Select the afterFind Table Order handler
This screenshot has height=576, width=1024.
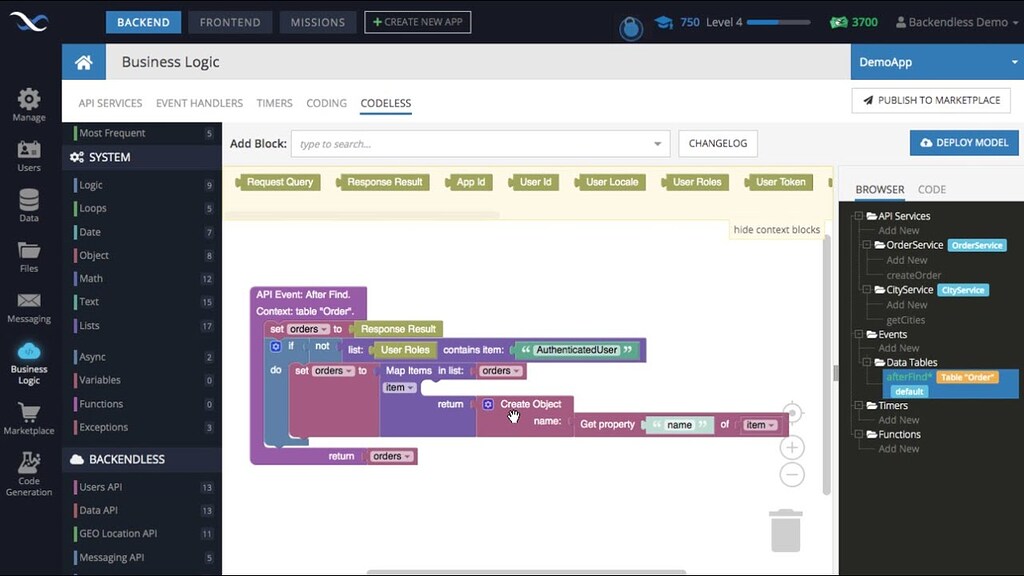click(x=951, y=384)
